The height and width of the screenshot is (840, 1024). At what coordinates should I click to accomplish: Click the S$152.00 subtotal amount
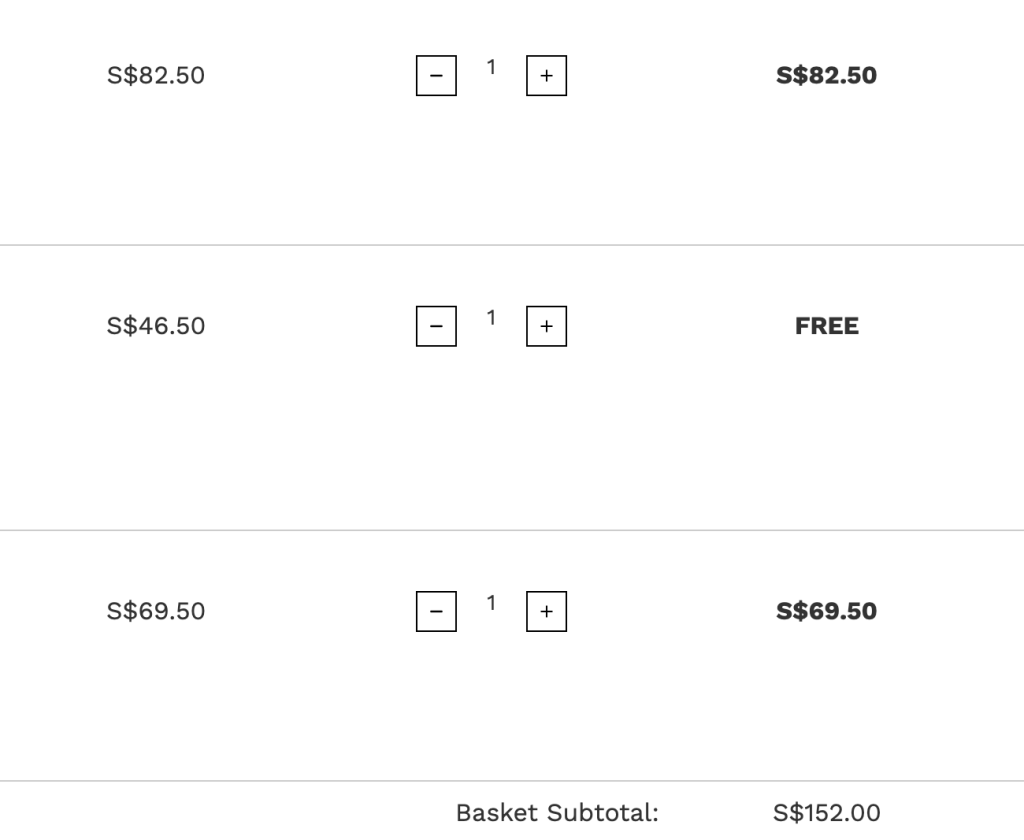[827, 813]
